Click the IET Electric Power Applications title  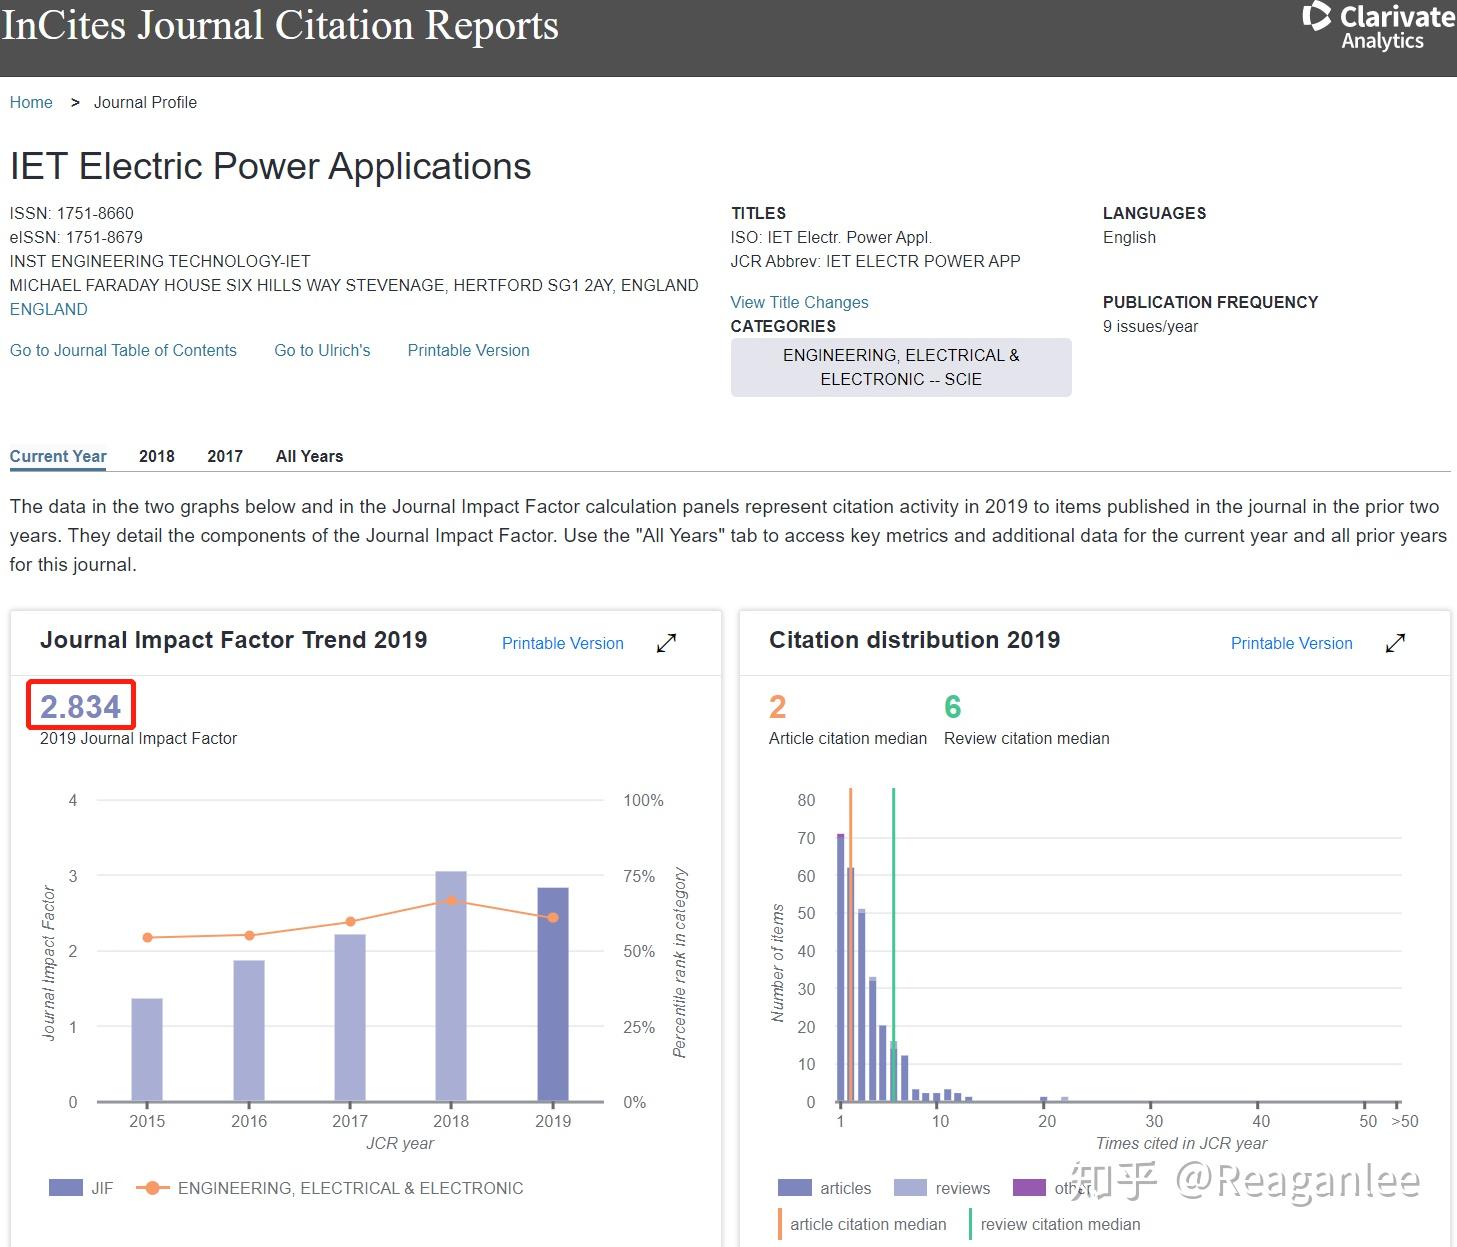click(x=271, y=166)
